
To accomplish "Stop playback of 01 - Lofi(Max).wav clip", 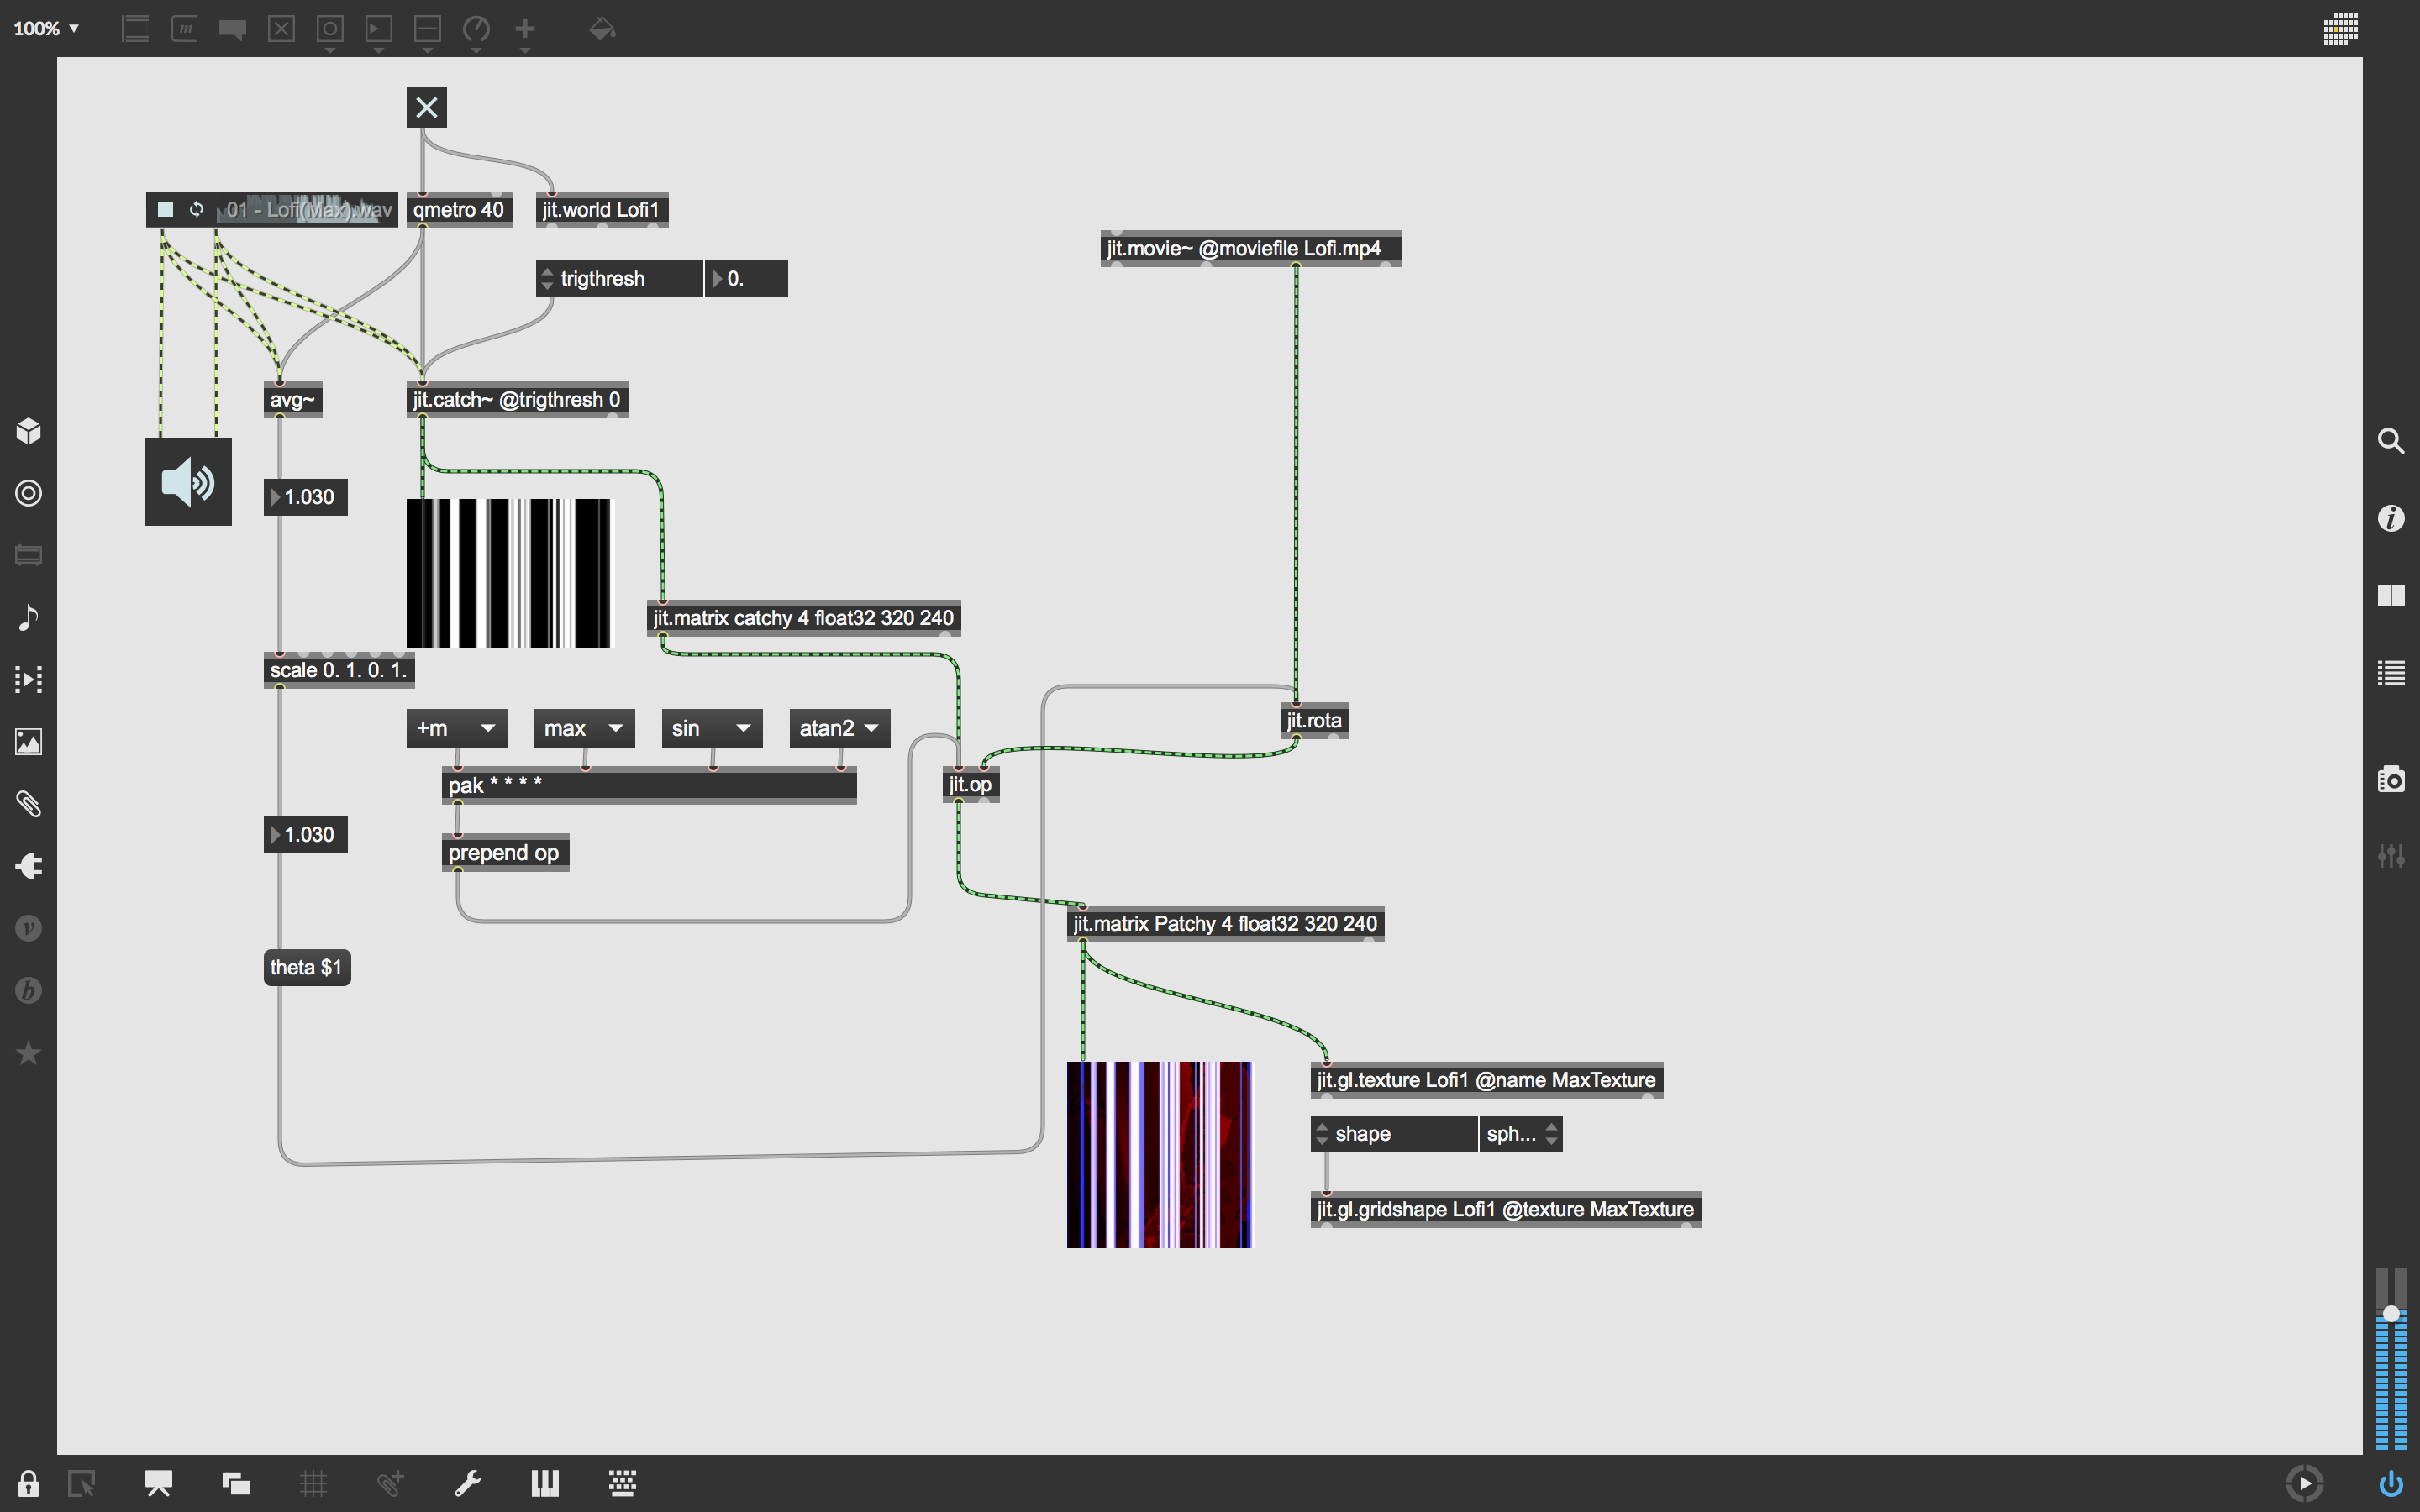I will [166, 209].
